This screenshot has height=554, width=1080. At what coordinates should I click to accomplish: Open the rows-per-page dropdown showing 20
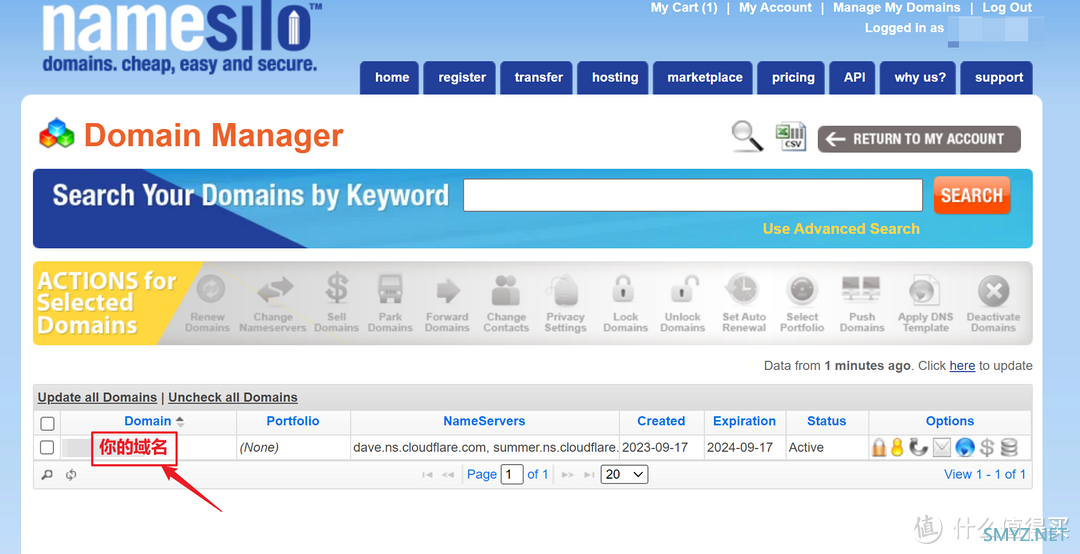pos(624,474)
